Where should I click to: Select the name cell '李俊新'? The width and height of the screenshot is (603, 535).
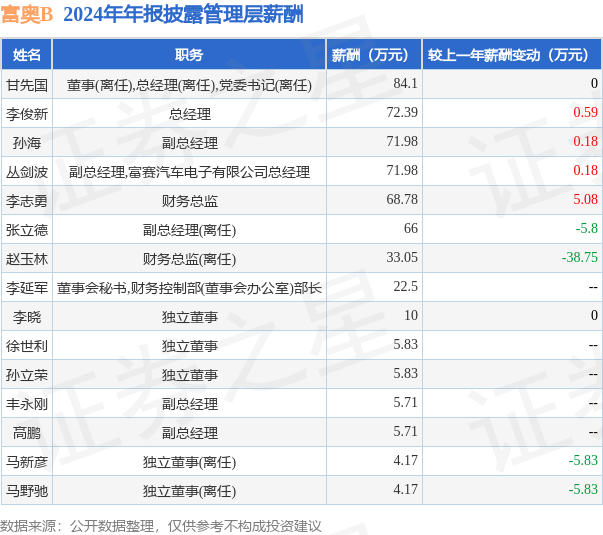[27, 113]
